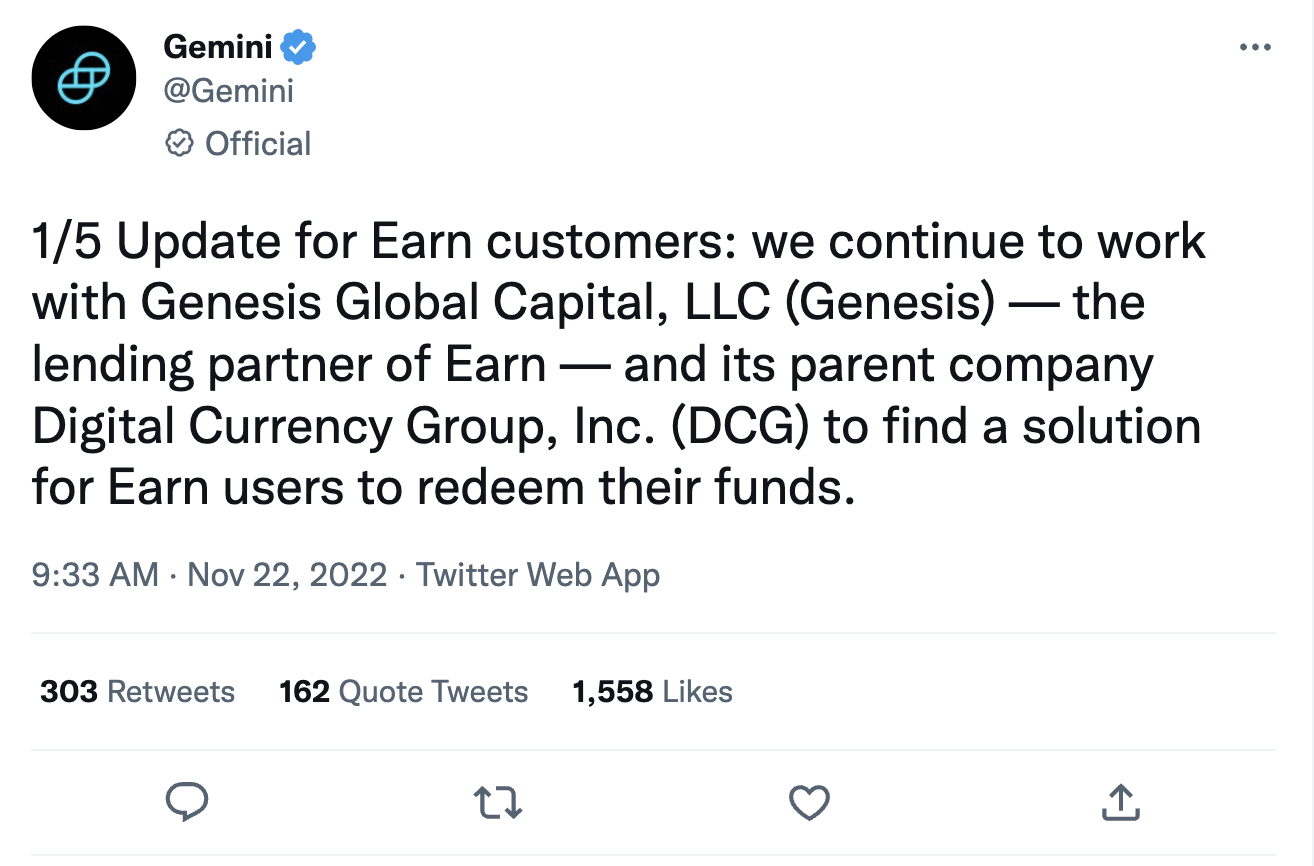Open the @Gemini handle link
The image size is (1314, 866).
(228, 91)
